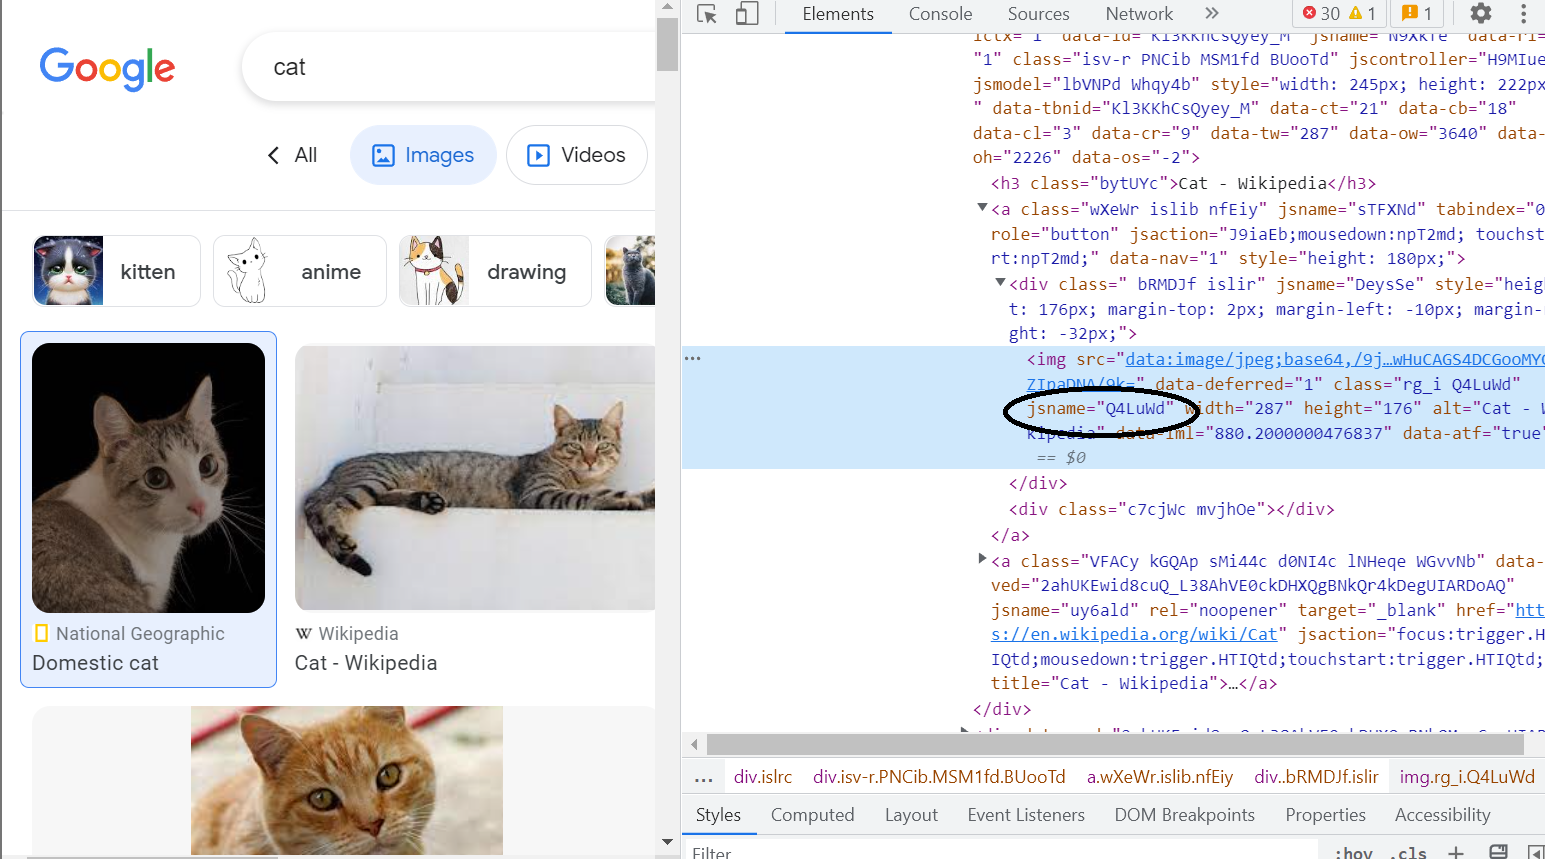The height and width of the screenshot is (859, 1545).
Task: Select the Images search filter
Action: 423,155
